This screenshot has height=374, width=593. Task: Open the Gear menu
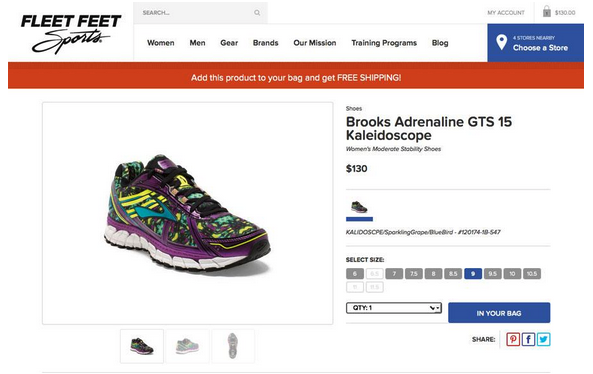point(229,43)
